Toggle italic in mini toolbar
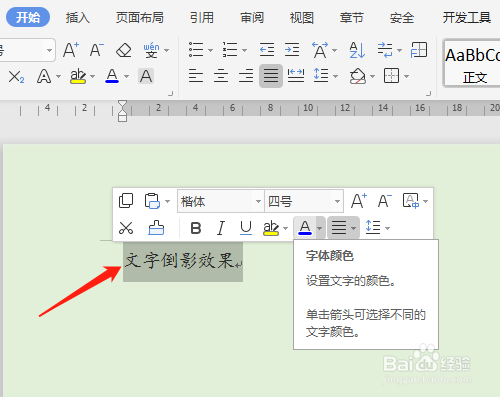This screenshot has height=397, width=500. [x=221, y=228]
